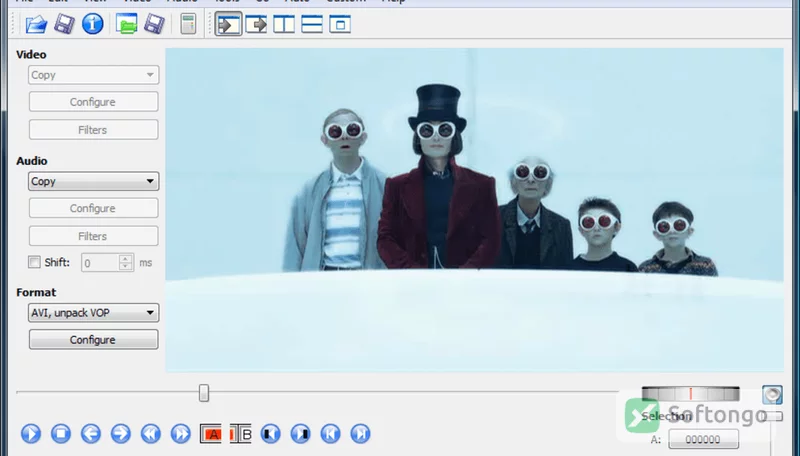The width and height of the screenshot is (800, 456).
Task: Seek to previous black frame
Action: point(270,434)
